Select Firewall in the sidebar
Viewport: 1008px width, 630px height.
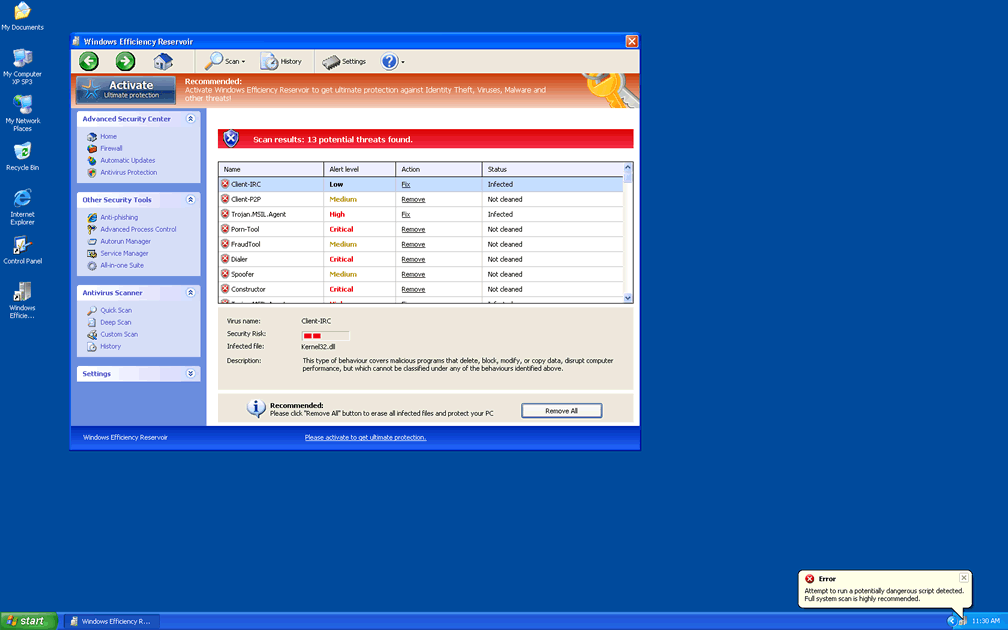(111, 148)
